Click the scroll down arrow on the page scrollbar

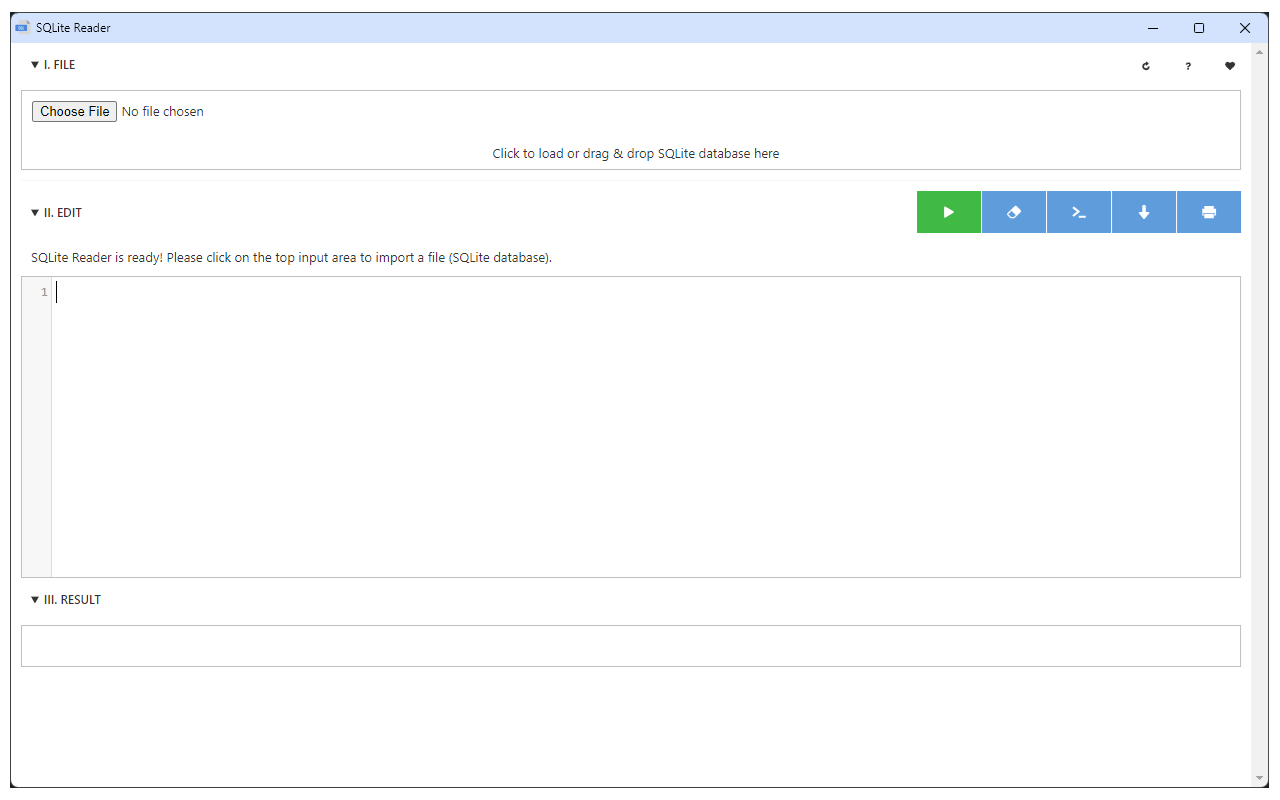pyautogui.click(x=1259, y=778)
